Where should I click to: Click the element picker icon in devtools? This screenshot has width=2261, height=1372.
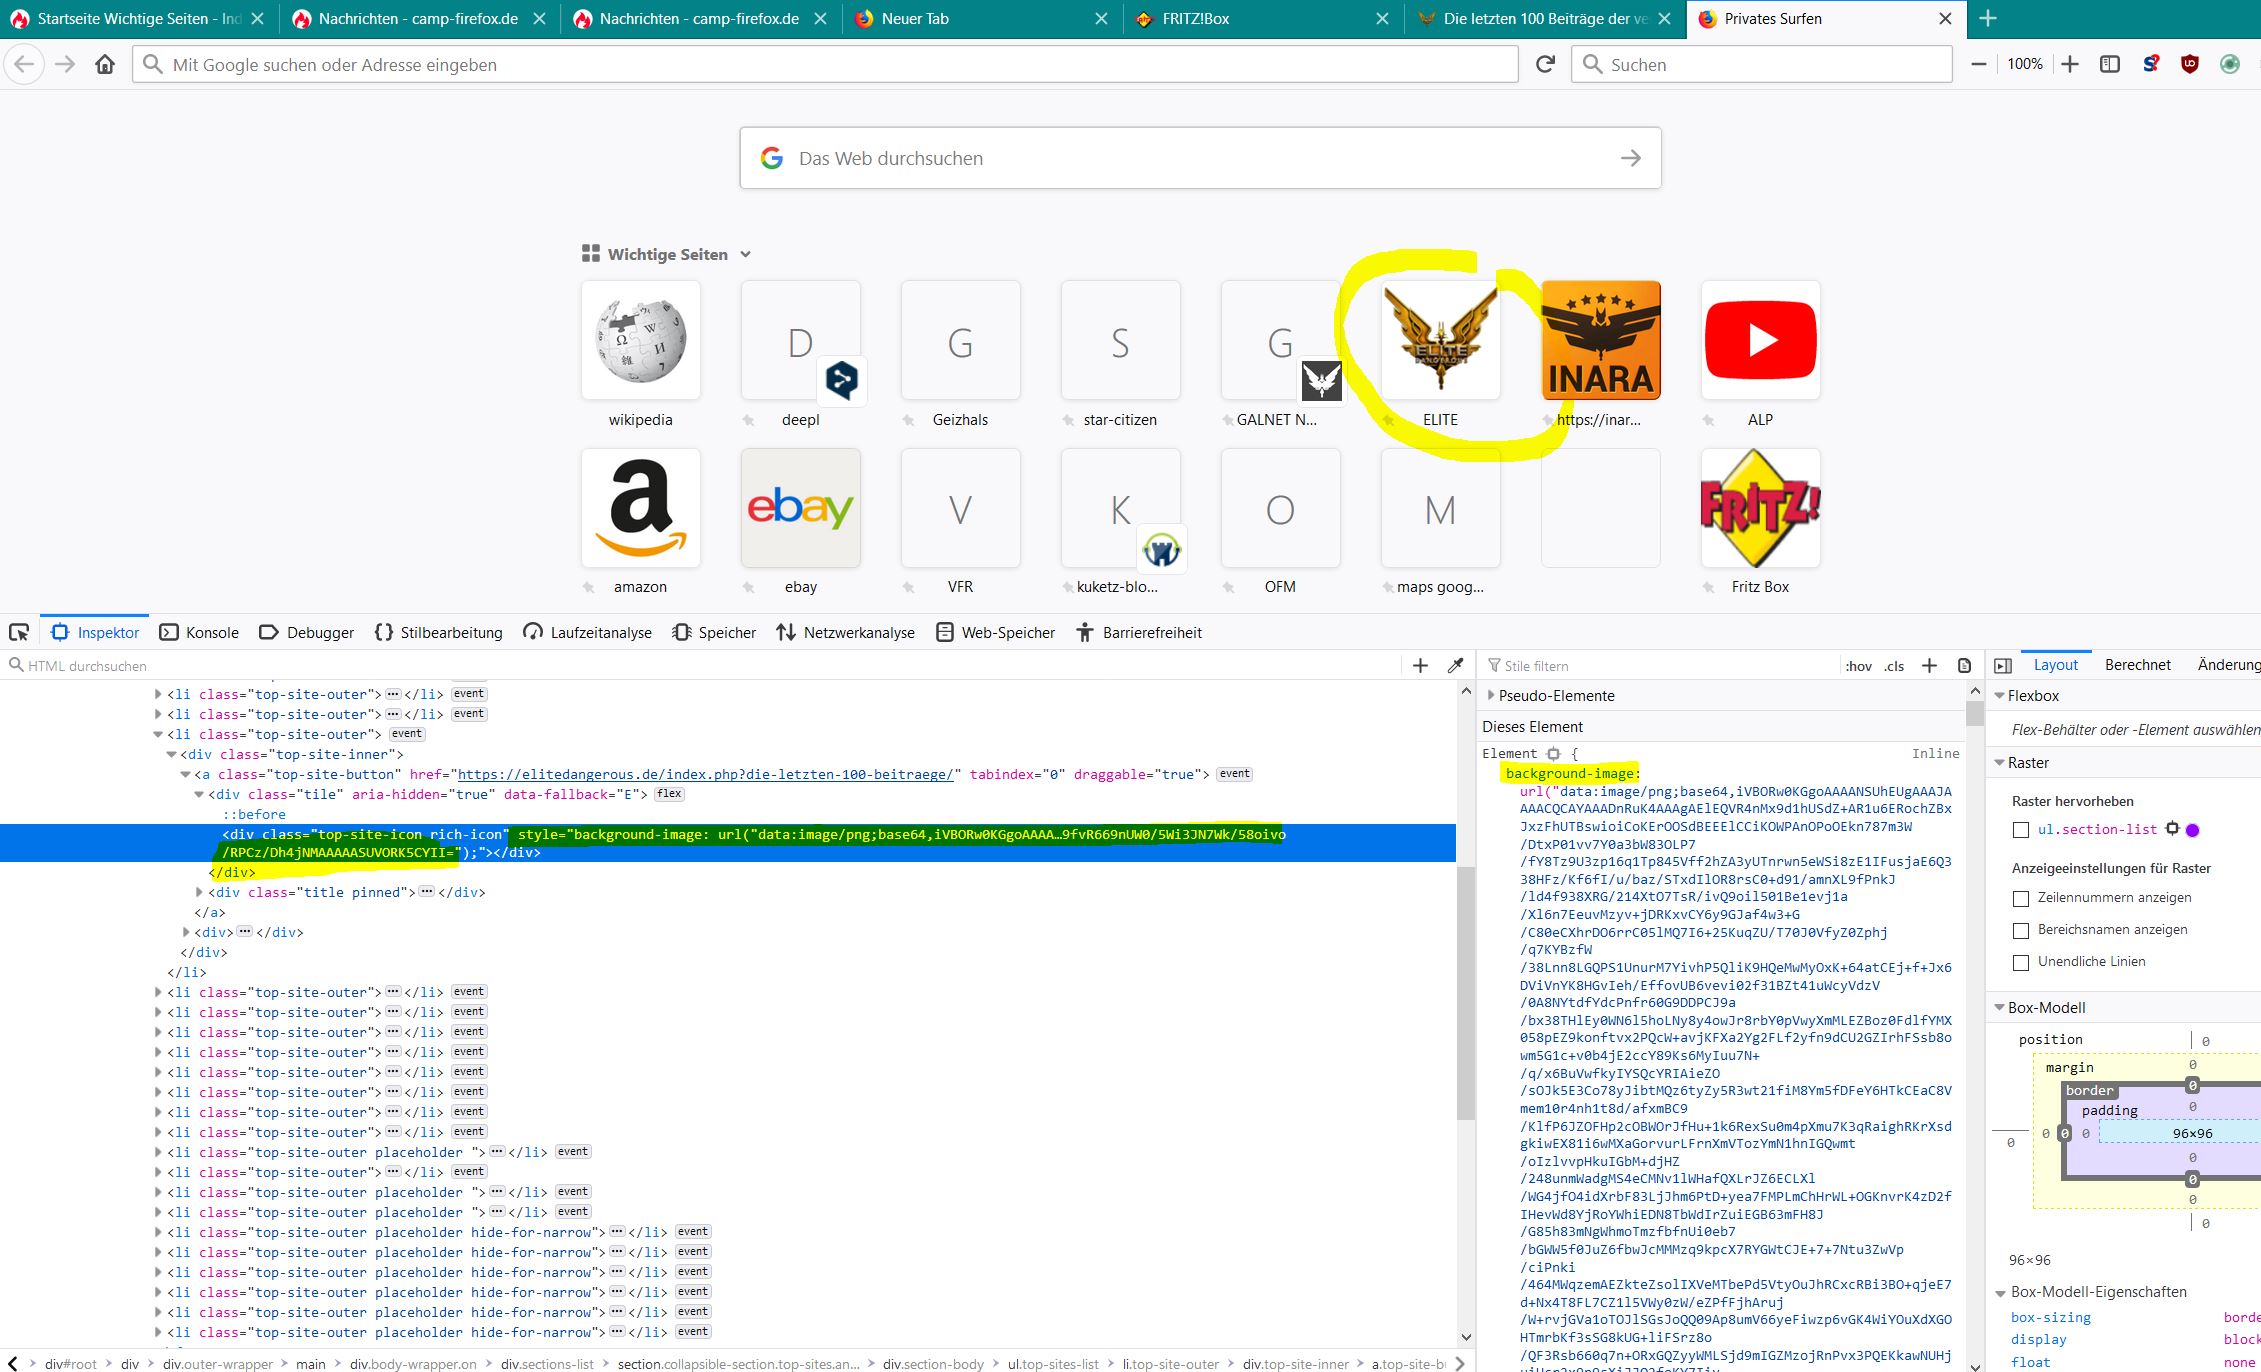tap(19, 632)
